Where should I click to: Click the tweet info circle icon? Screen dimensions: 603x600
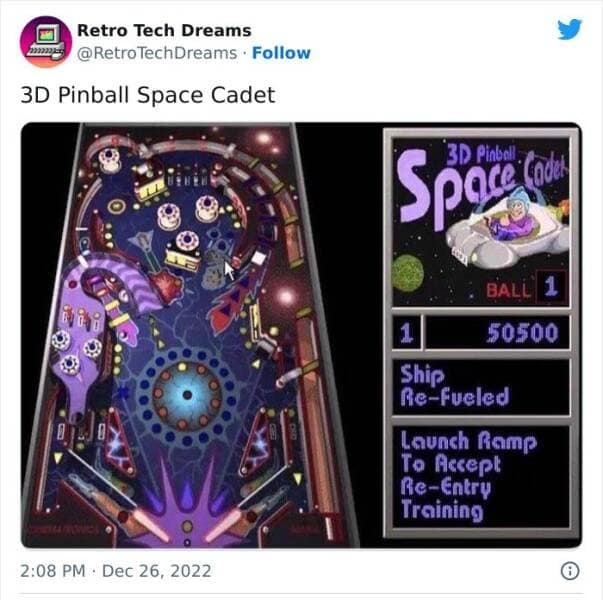(570, 571)
